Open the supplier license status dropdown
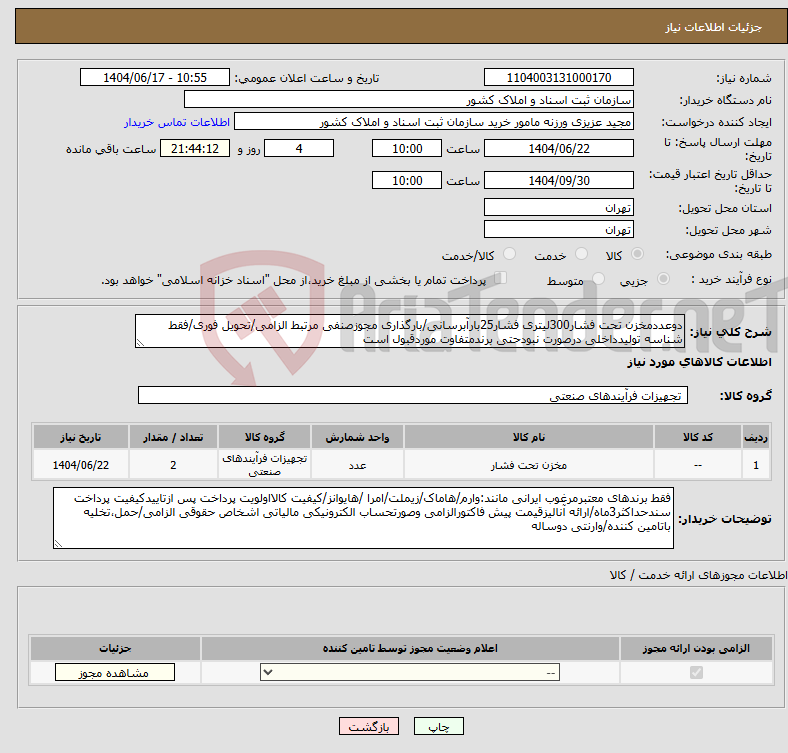 [x=410, y=673]
